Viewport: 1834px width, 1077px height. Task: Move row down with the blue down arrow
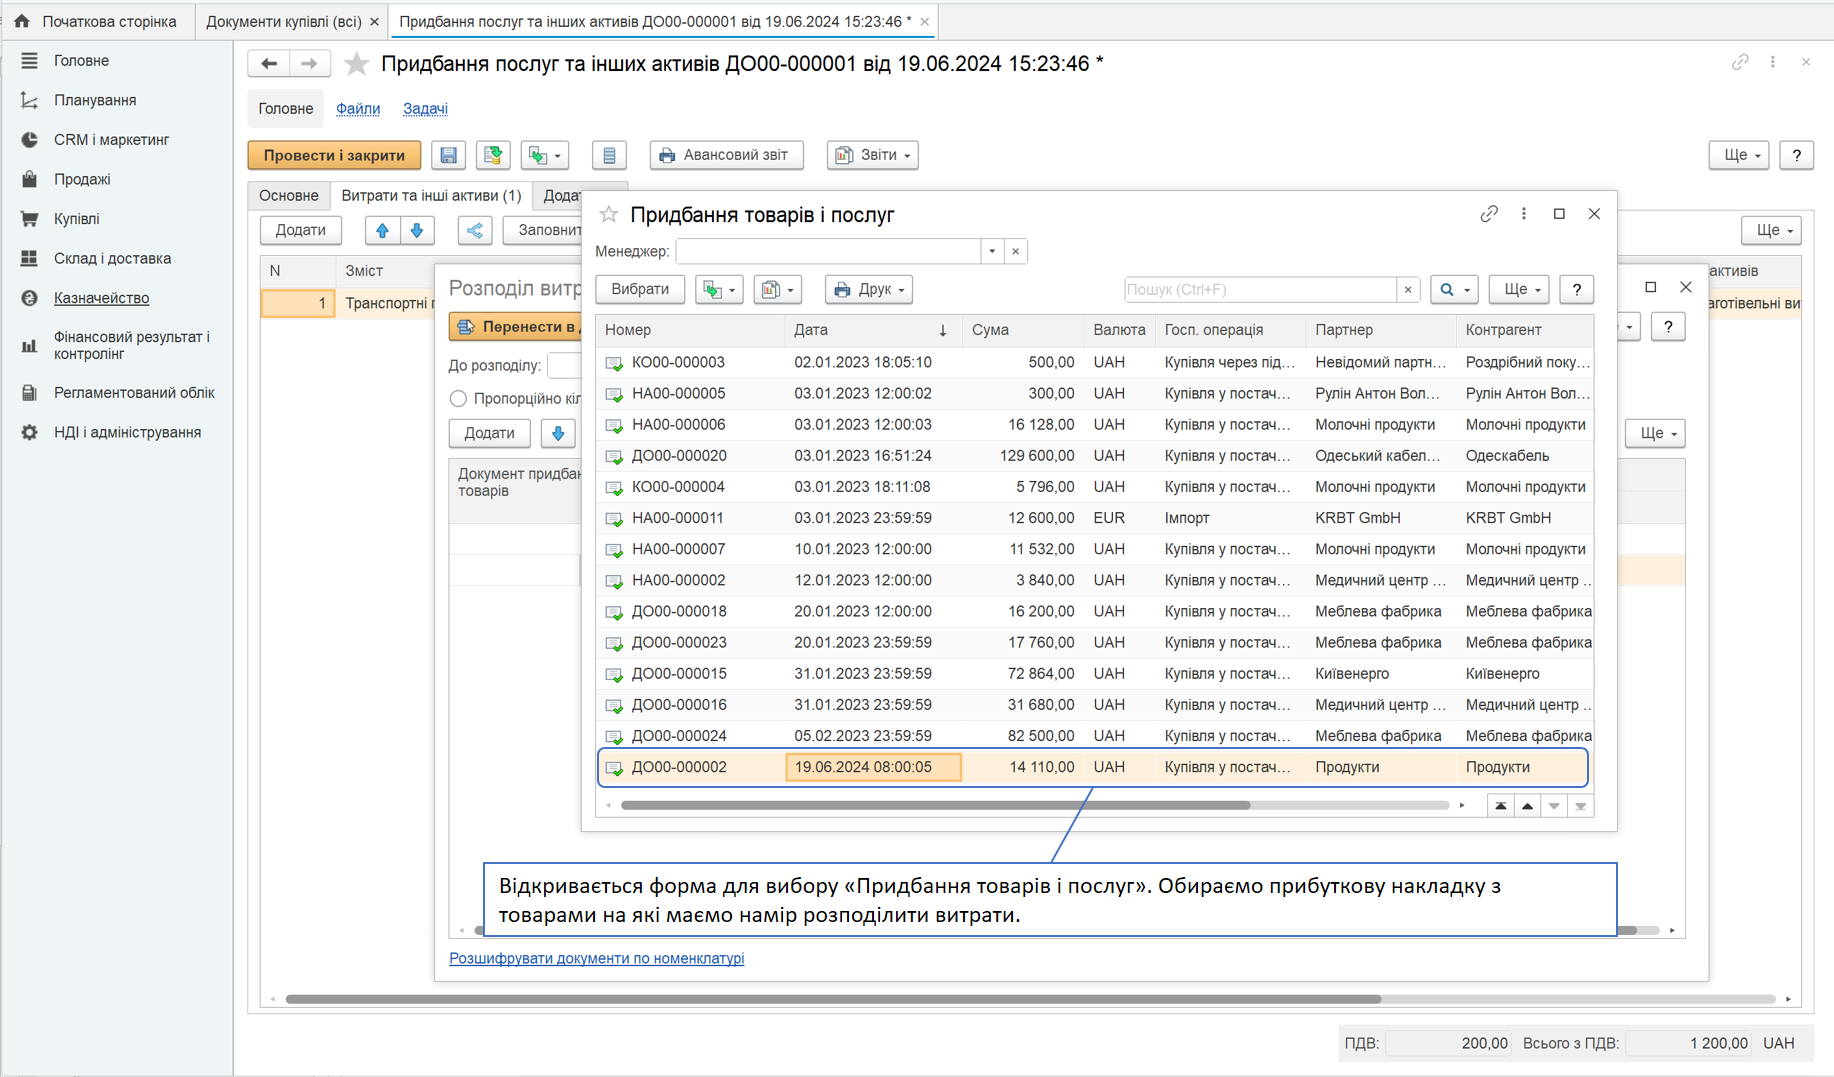click(x=417, y=230)
